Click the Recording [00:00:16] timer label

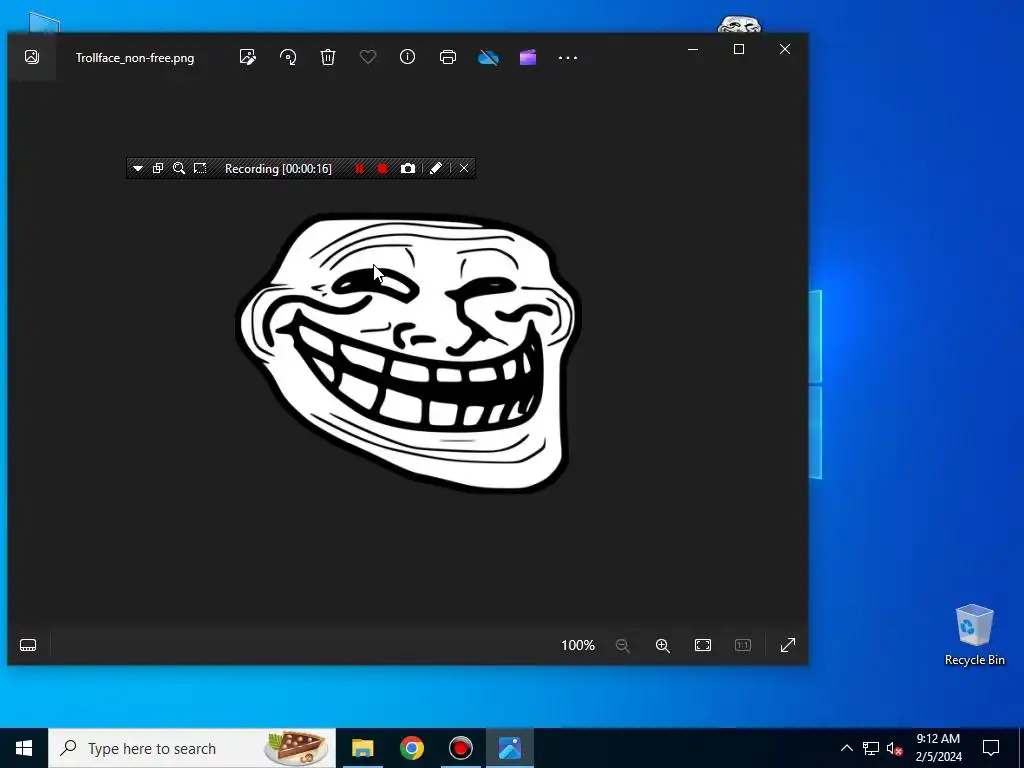(x=278, y=168)
